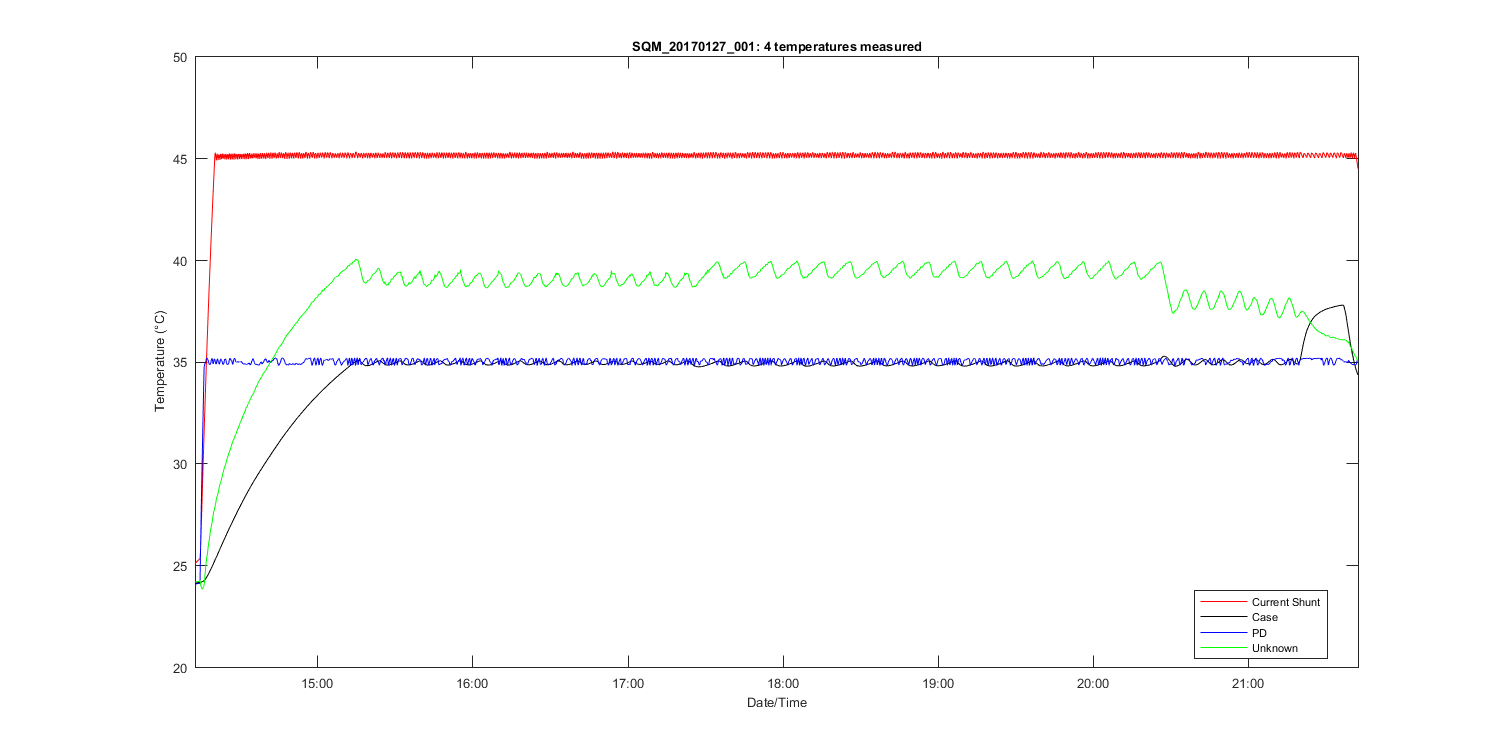Click the 18:00 x-axis tick label
This screenshot has height=750, width=1500.
coord(782,683)
